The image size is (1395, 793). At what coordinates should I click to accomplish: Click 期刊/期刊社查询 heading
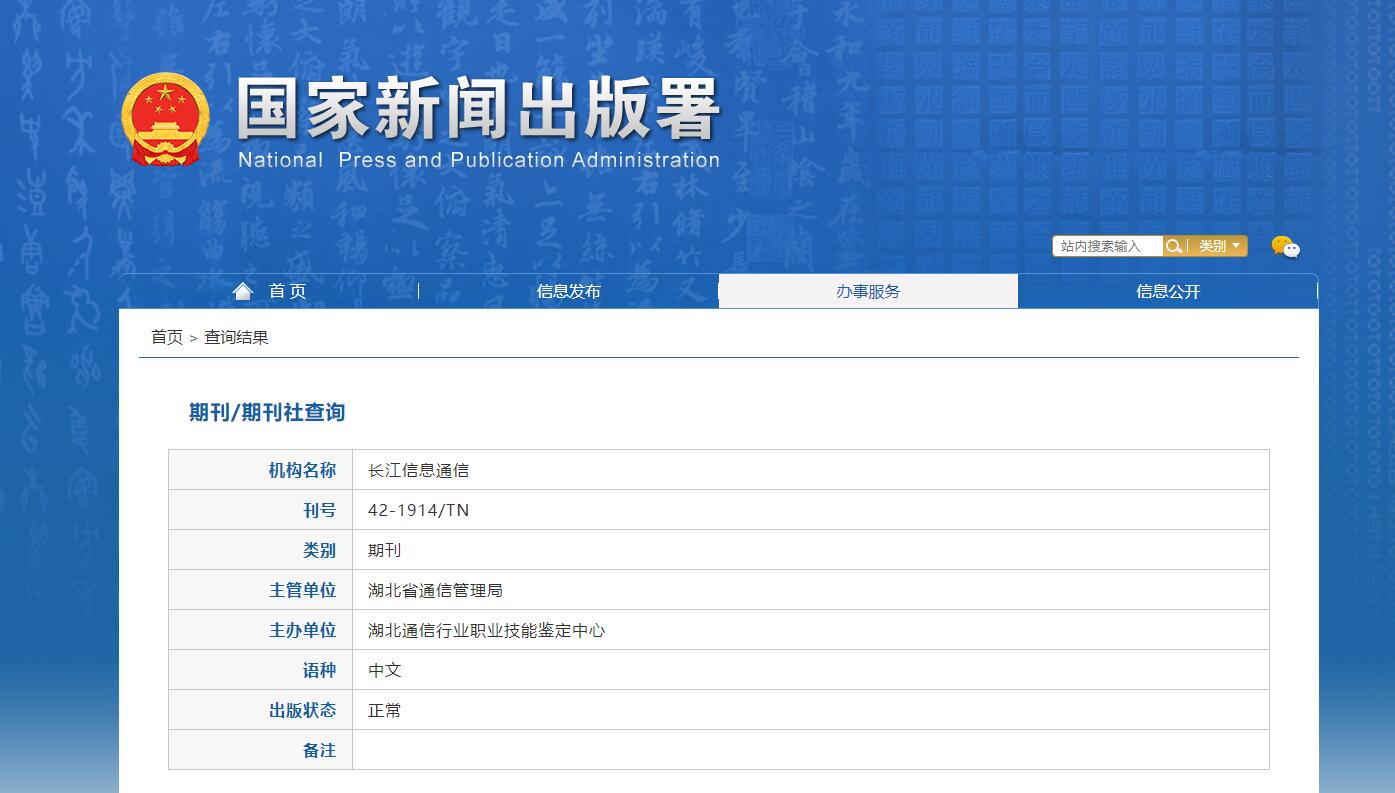[267, 412]
